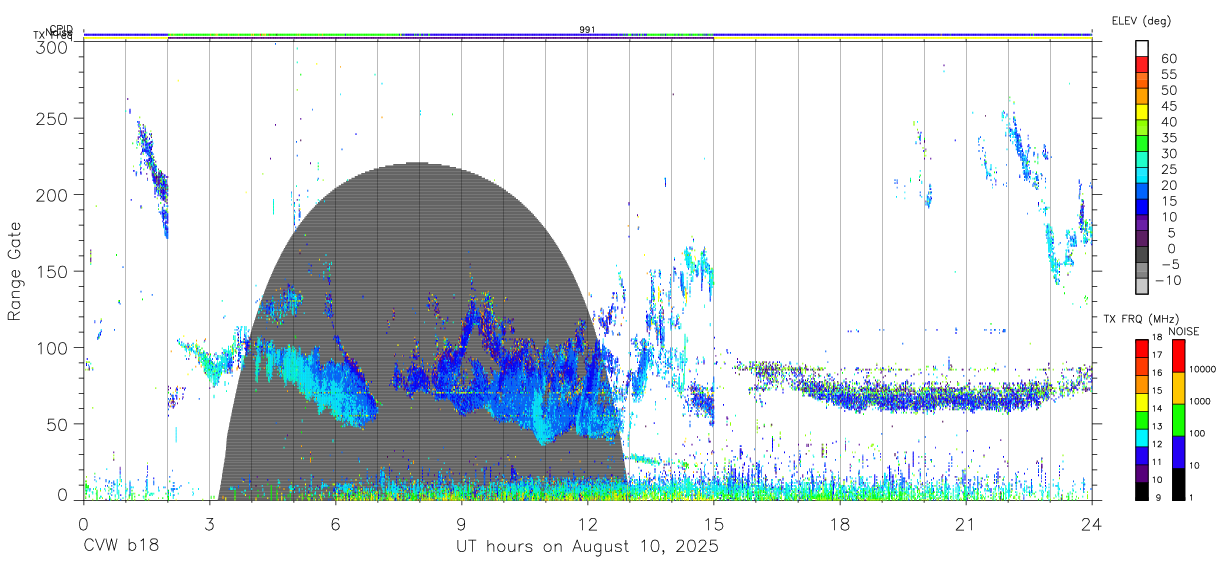This screenshot has height=567, width=1228.
Task: Select the black 9-10 MHz TX FRQ band
Action: coord(1142,490)
